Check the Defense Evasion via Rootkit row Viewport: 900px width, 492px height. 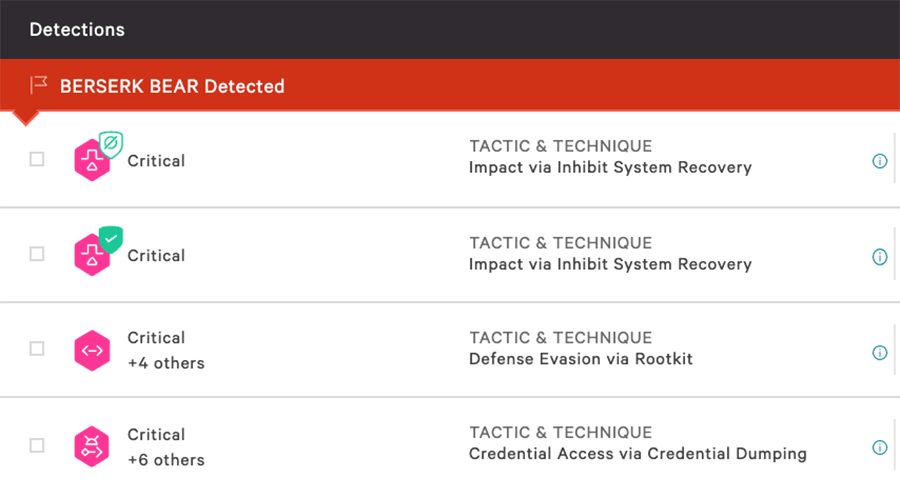coord(37,349)
